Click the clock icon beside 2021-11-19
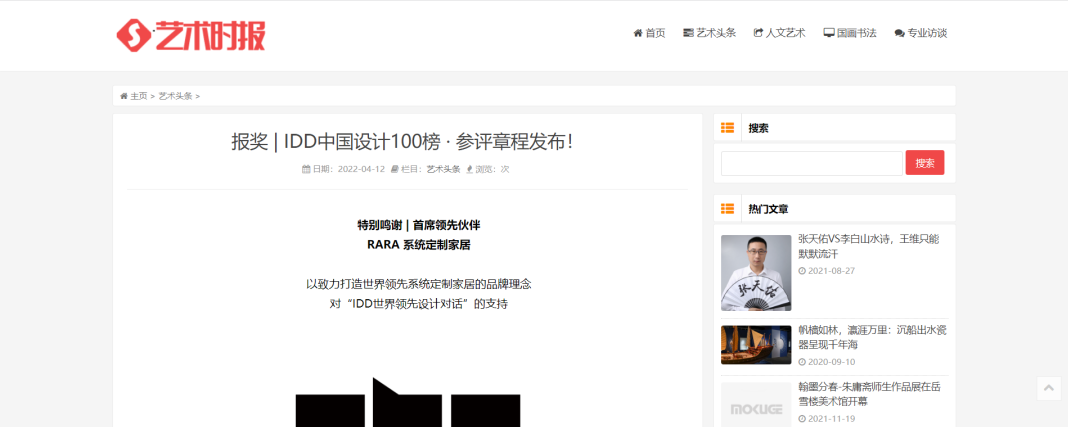 [x=802, y=419]
